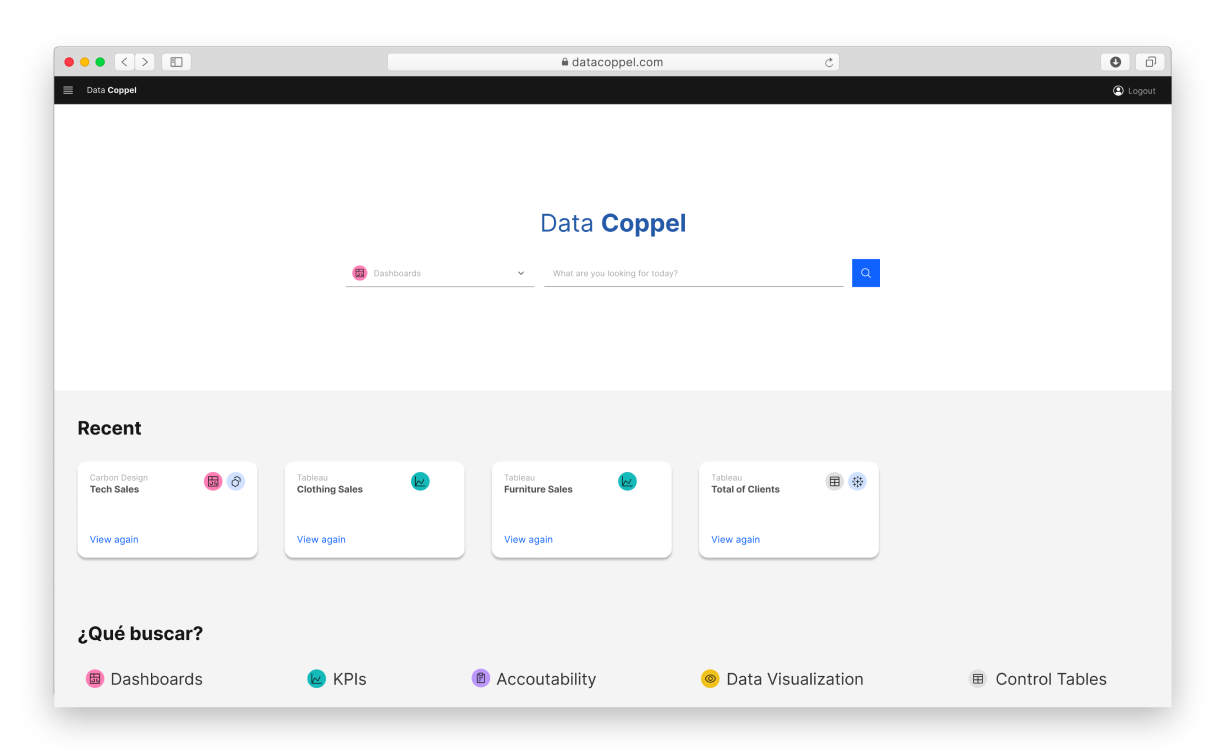Click the blue search magnifier button
The image size is (1226, 752).
pyautogui.click(x=865, y=273)
